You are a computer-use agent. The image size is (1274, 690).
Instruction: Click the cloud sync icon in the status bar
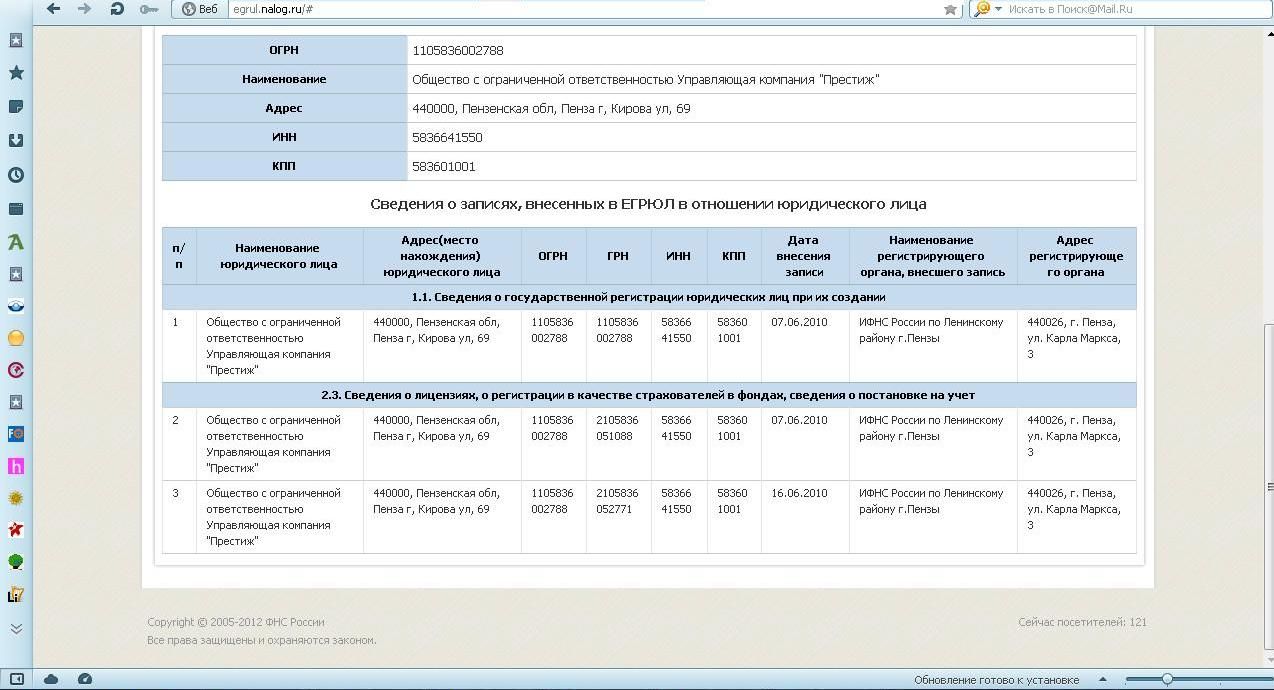[51, 679]
